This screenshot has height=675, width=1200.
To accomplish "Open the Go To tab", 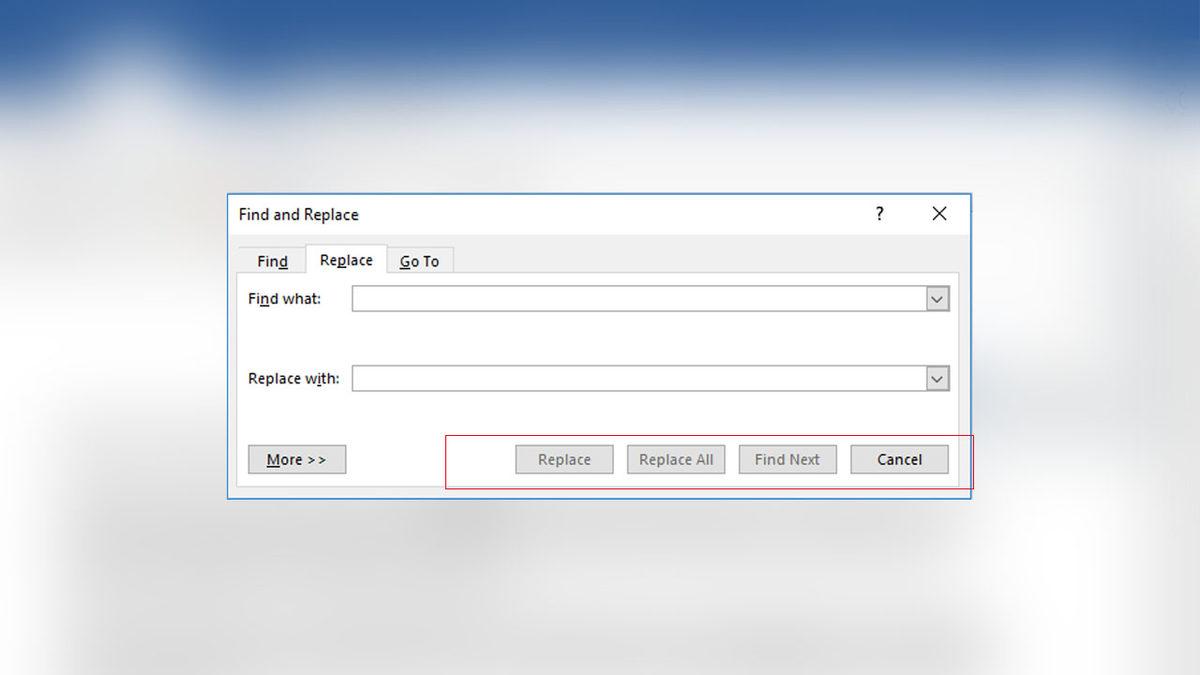I will [419, 261].
